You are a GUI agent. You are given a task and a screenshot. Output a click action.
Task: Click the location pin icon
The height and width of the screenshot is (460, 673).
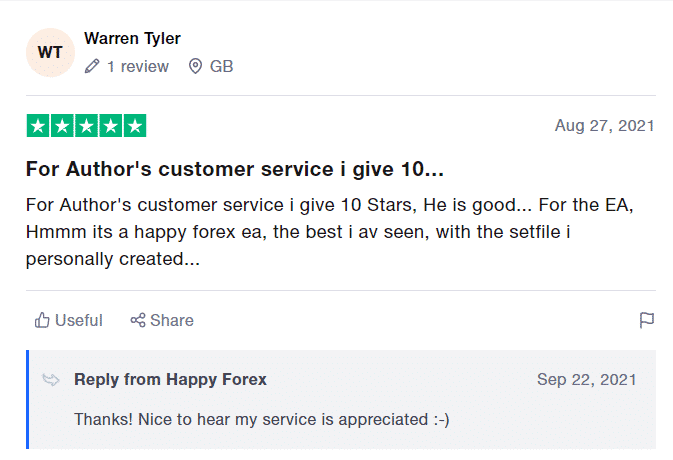195,67
